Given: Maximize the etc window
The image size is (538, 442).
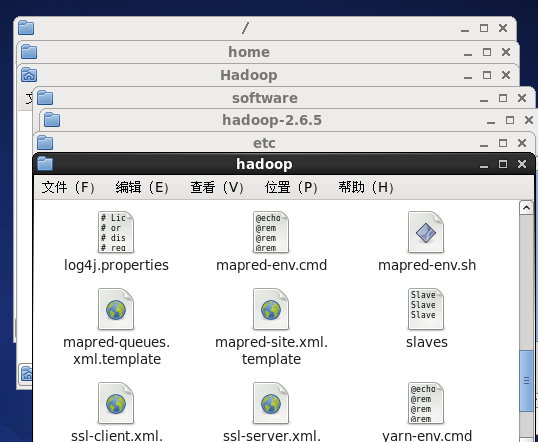Looking at the screenshot, I should coord(503,143).
